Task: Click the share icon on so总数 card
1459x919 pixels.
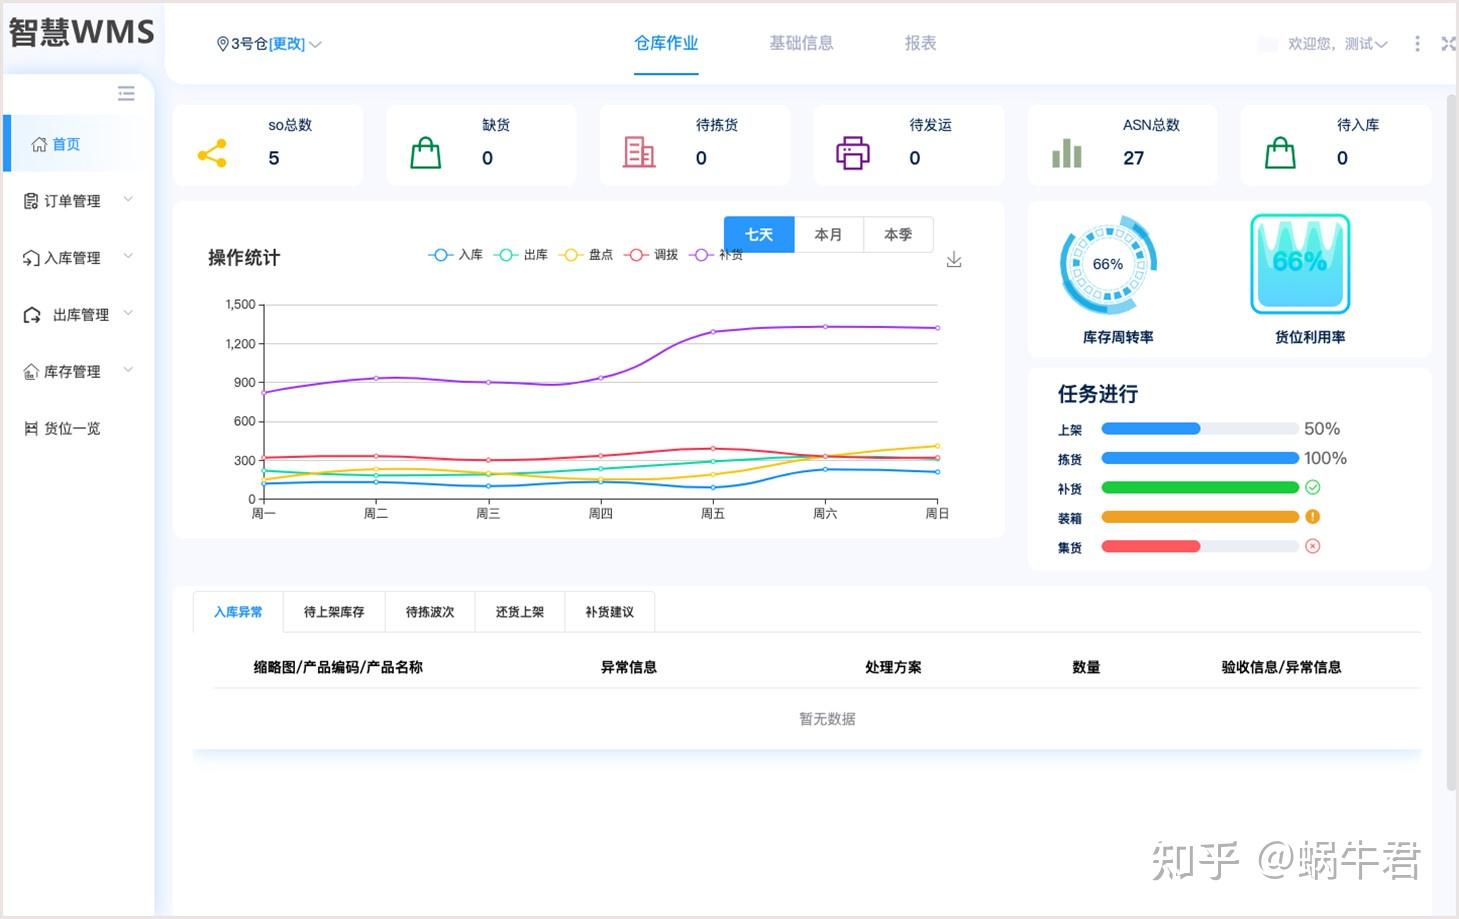Action: pyautogui.click(x=212, y=152)
